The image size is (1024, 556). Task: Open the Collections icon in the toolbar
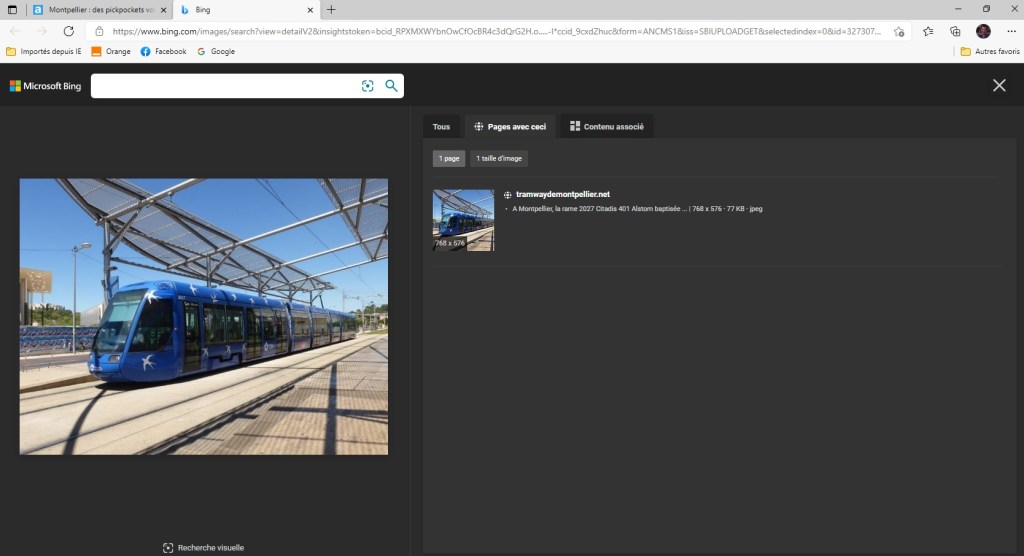[x=955, y=31]
